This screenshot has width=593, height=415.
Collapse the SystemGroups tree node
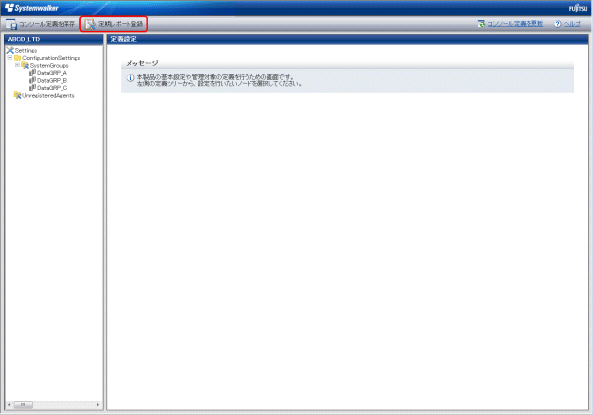tap(17, 65)
